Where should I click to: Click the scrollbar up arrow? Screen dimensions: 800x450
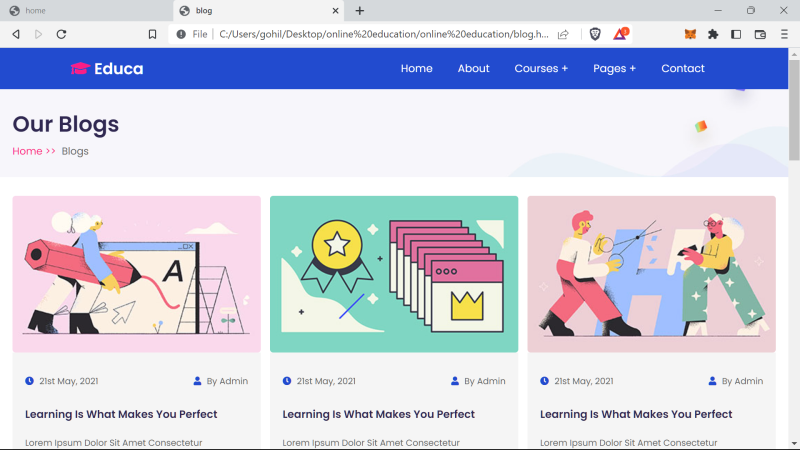coord(794,54)
